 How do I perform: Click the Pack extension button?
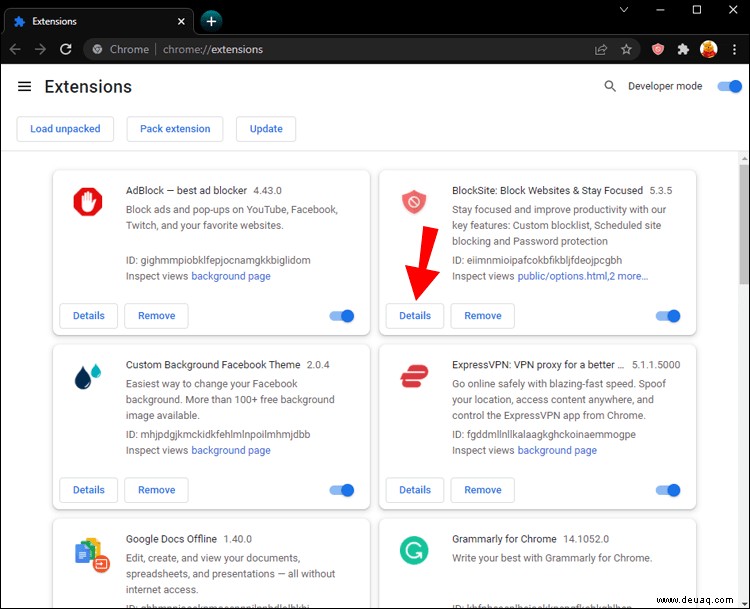[175, 129]
